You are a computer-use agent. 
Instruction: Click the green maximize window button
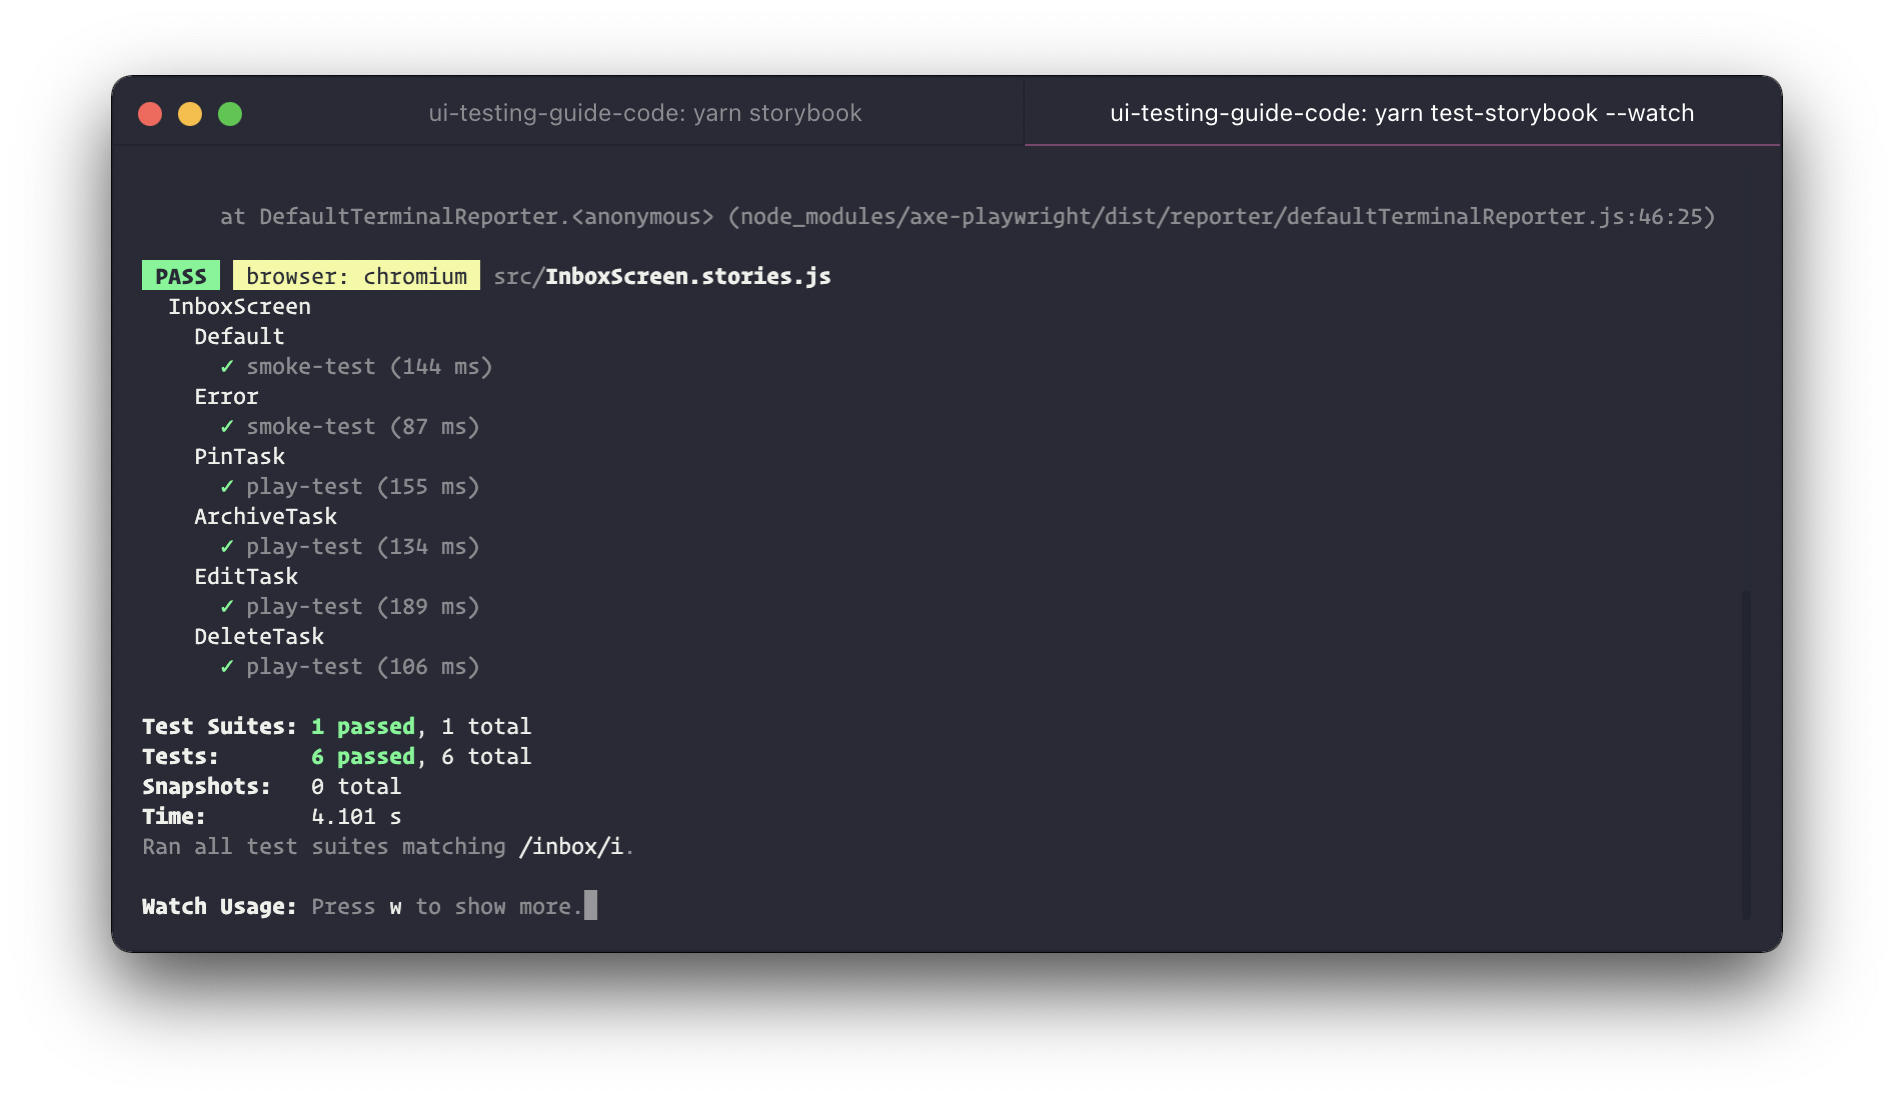[230, 114]
